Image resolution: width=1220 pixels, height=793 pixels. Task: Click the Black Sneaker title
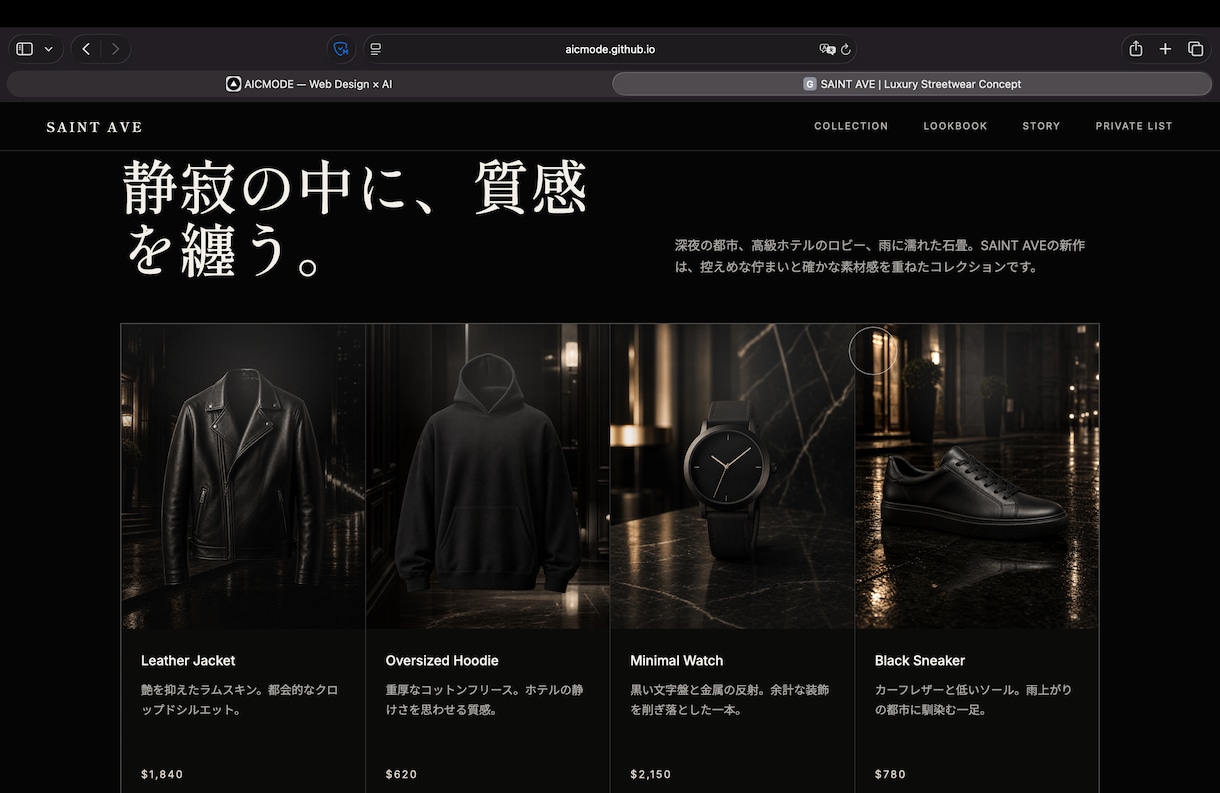(x=920, y=661)
